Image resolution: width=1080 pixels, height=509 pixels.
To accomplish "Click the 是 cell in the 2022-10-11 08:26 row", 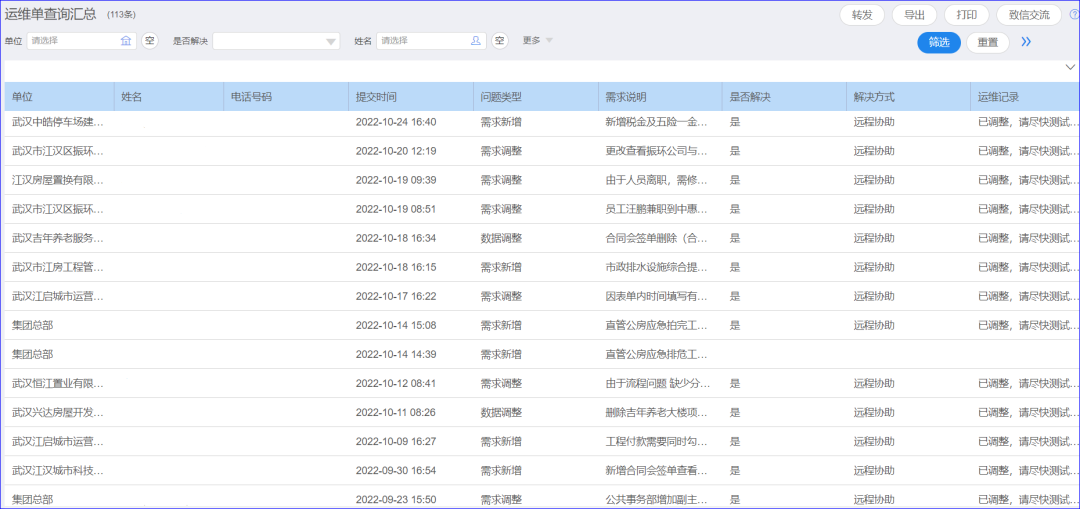I will [x=735, y=412].
